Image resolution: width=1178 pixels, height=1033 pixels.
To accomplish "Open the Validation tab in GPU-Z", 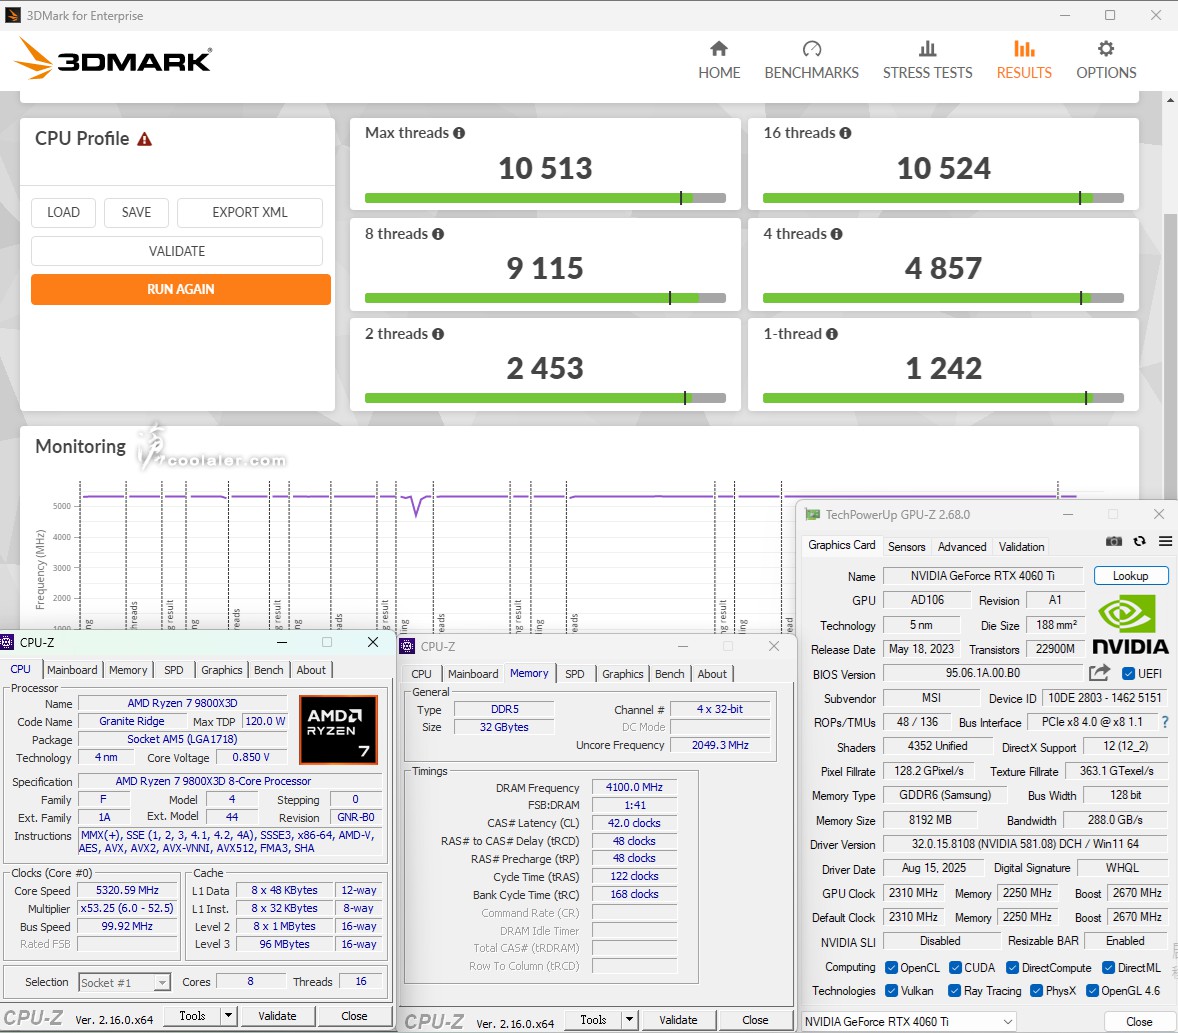I will coord(1021,547).
